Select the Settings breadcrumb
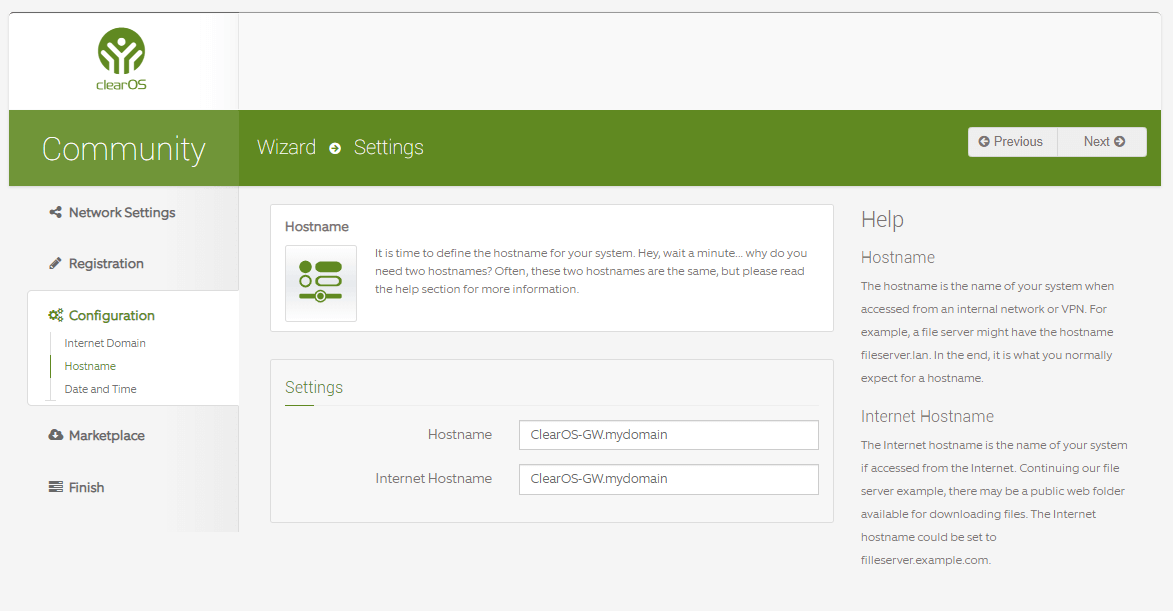This screenshot has width=1173, height=611. [388, 147]
